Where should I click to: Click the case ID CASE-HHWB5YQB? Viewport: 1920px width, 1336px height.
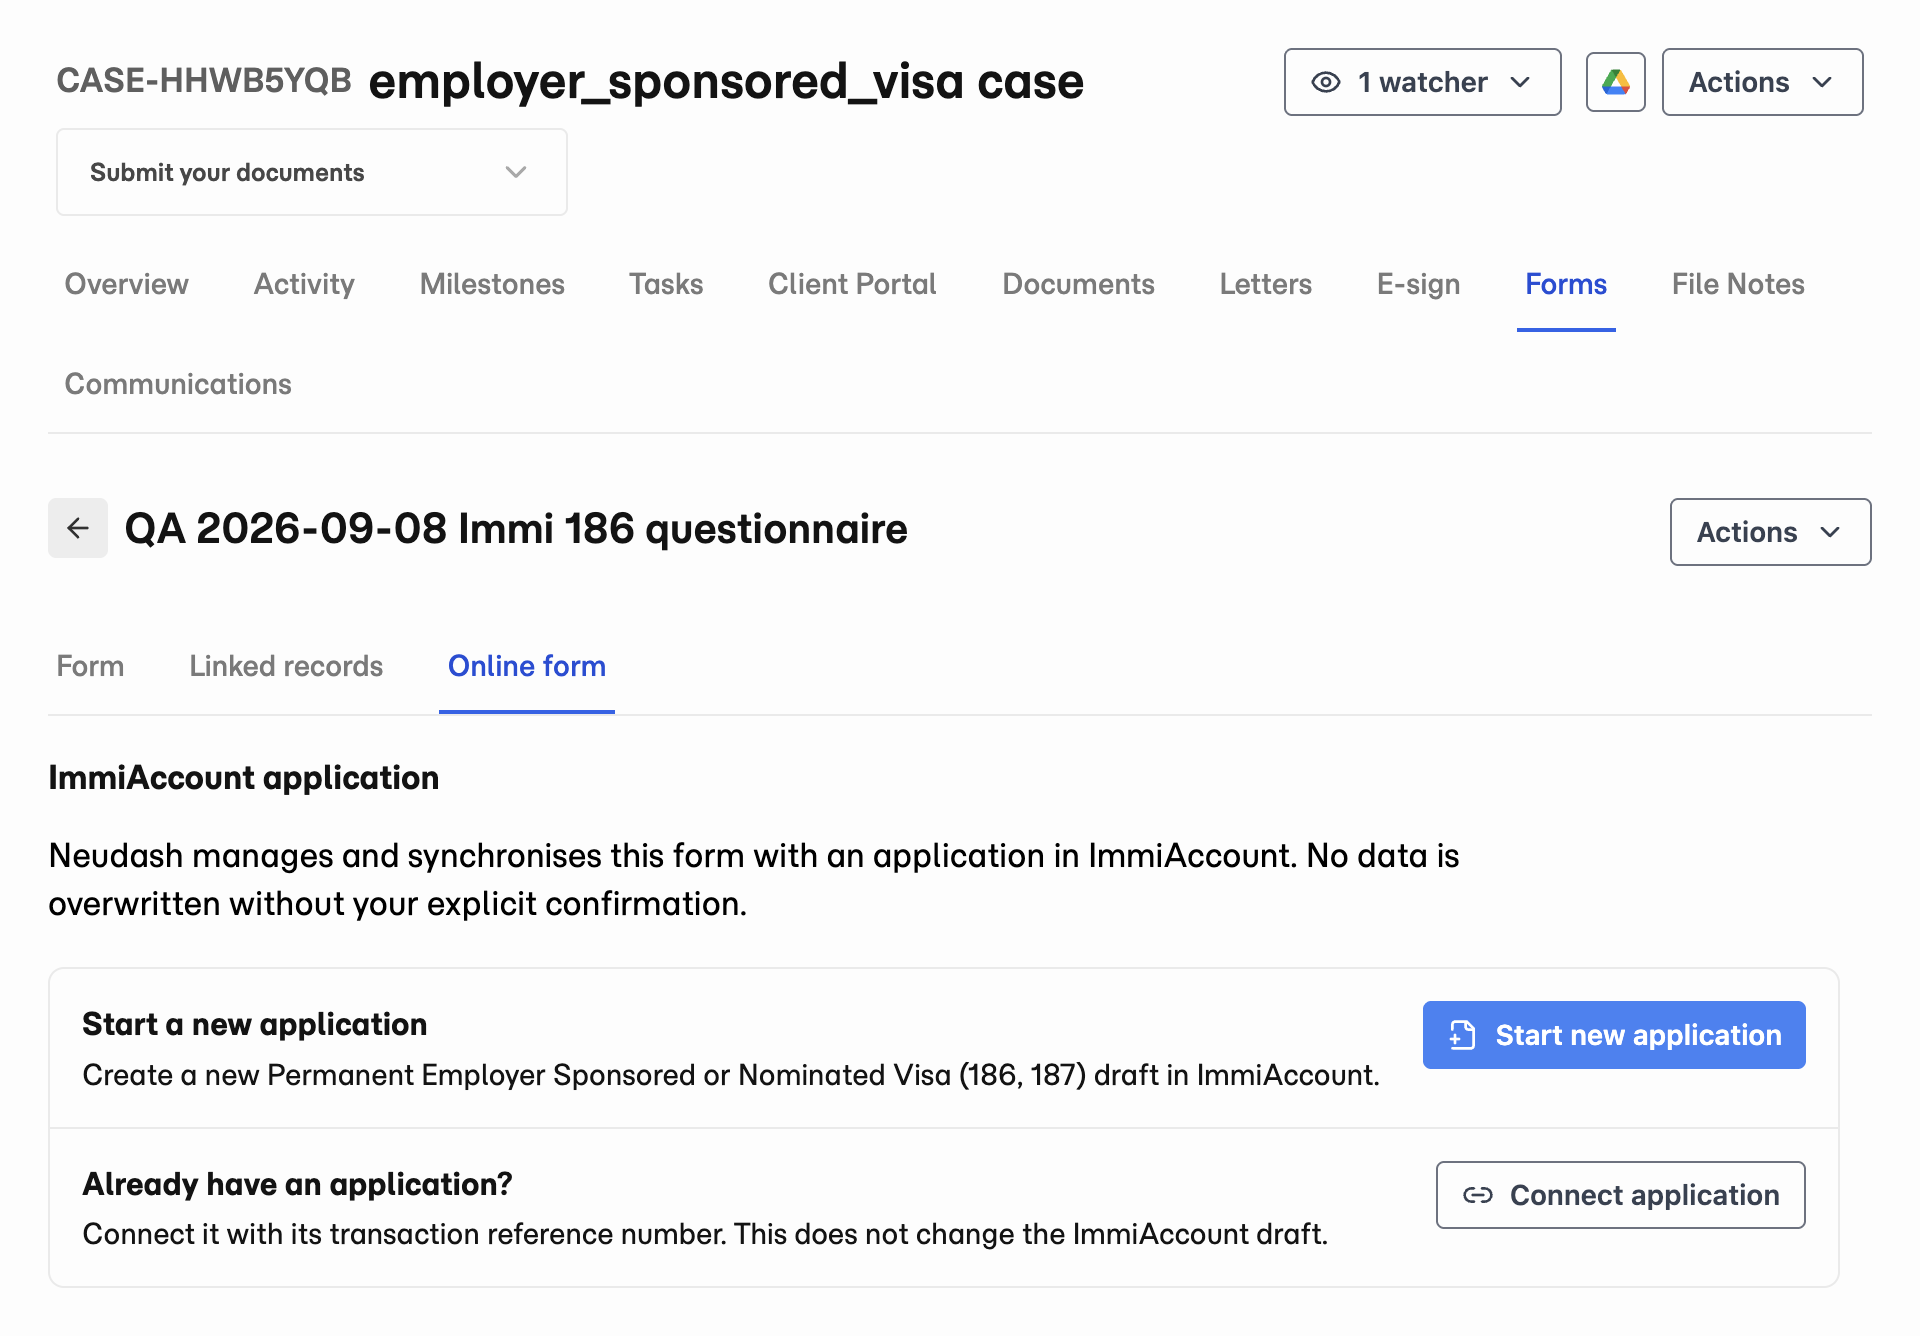(x=204, y=81)
